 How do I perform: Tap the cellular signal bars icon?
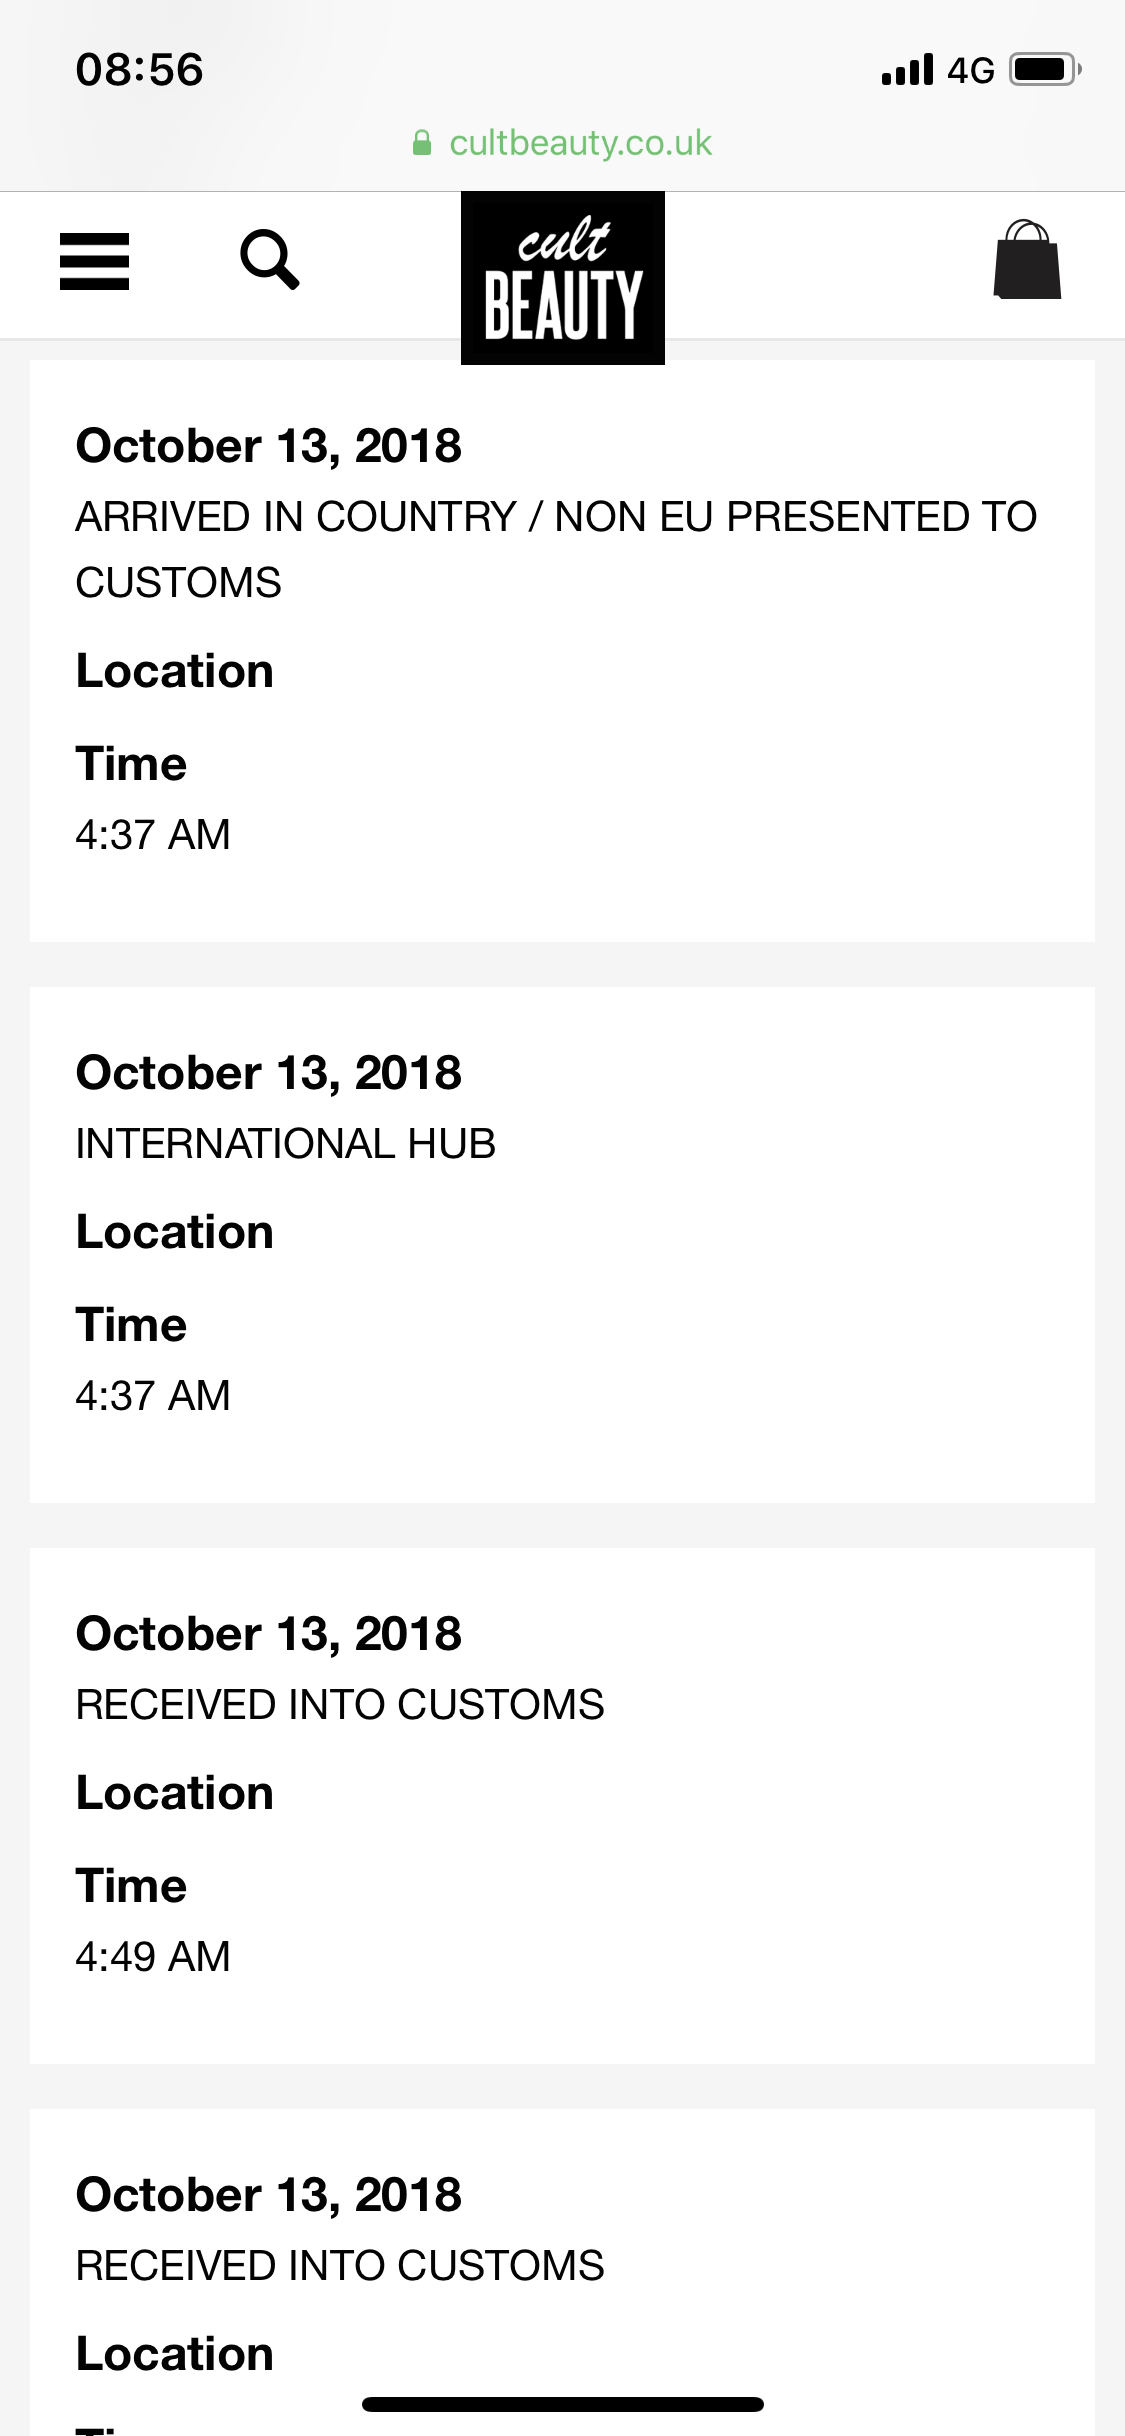907,70
